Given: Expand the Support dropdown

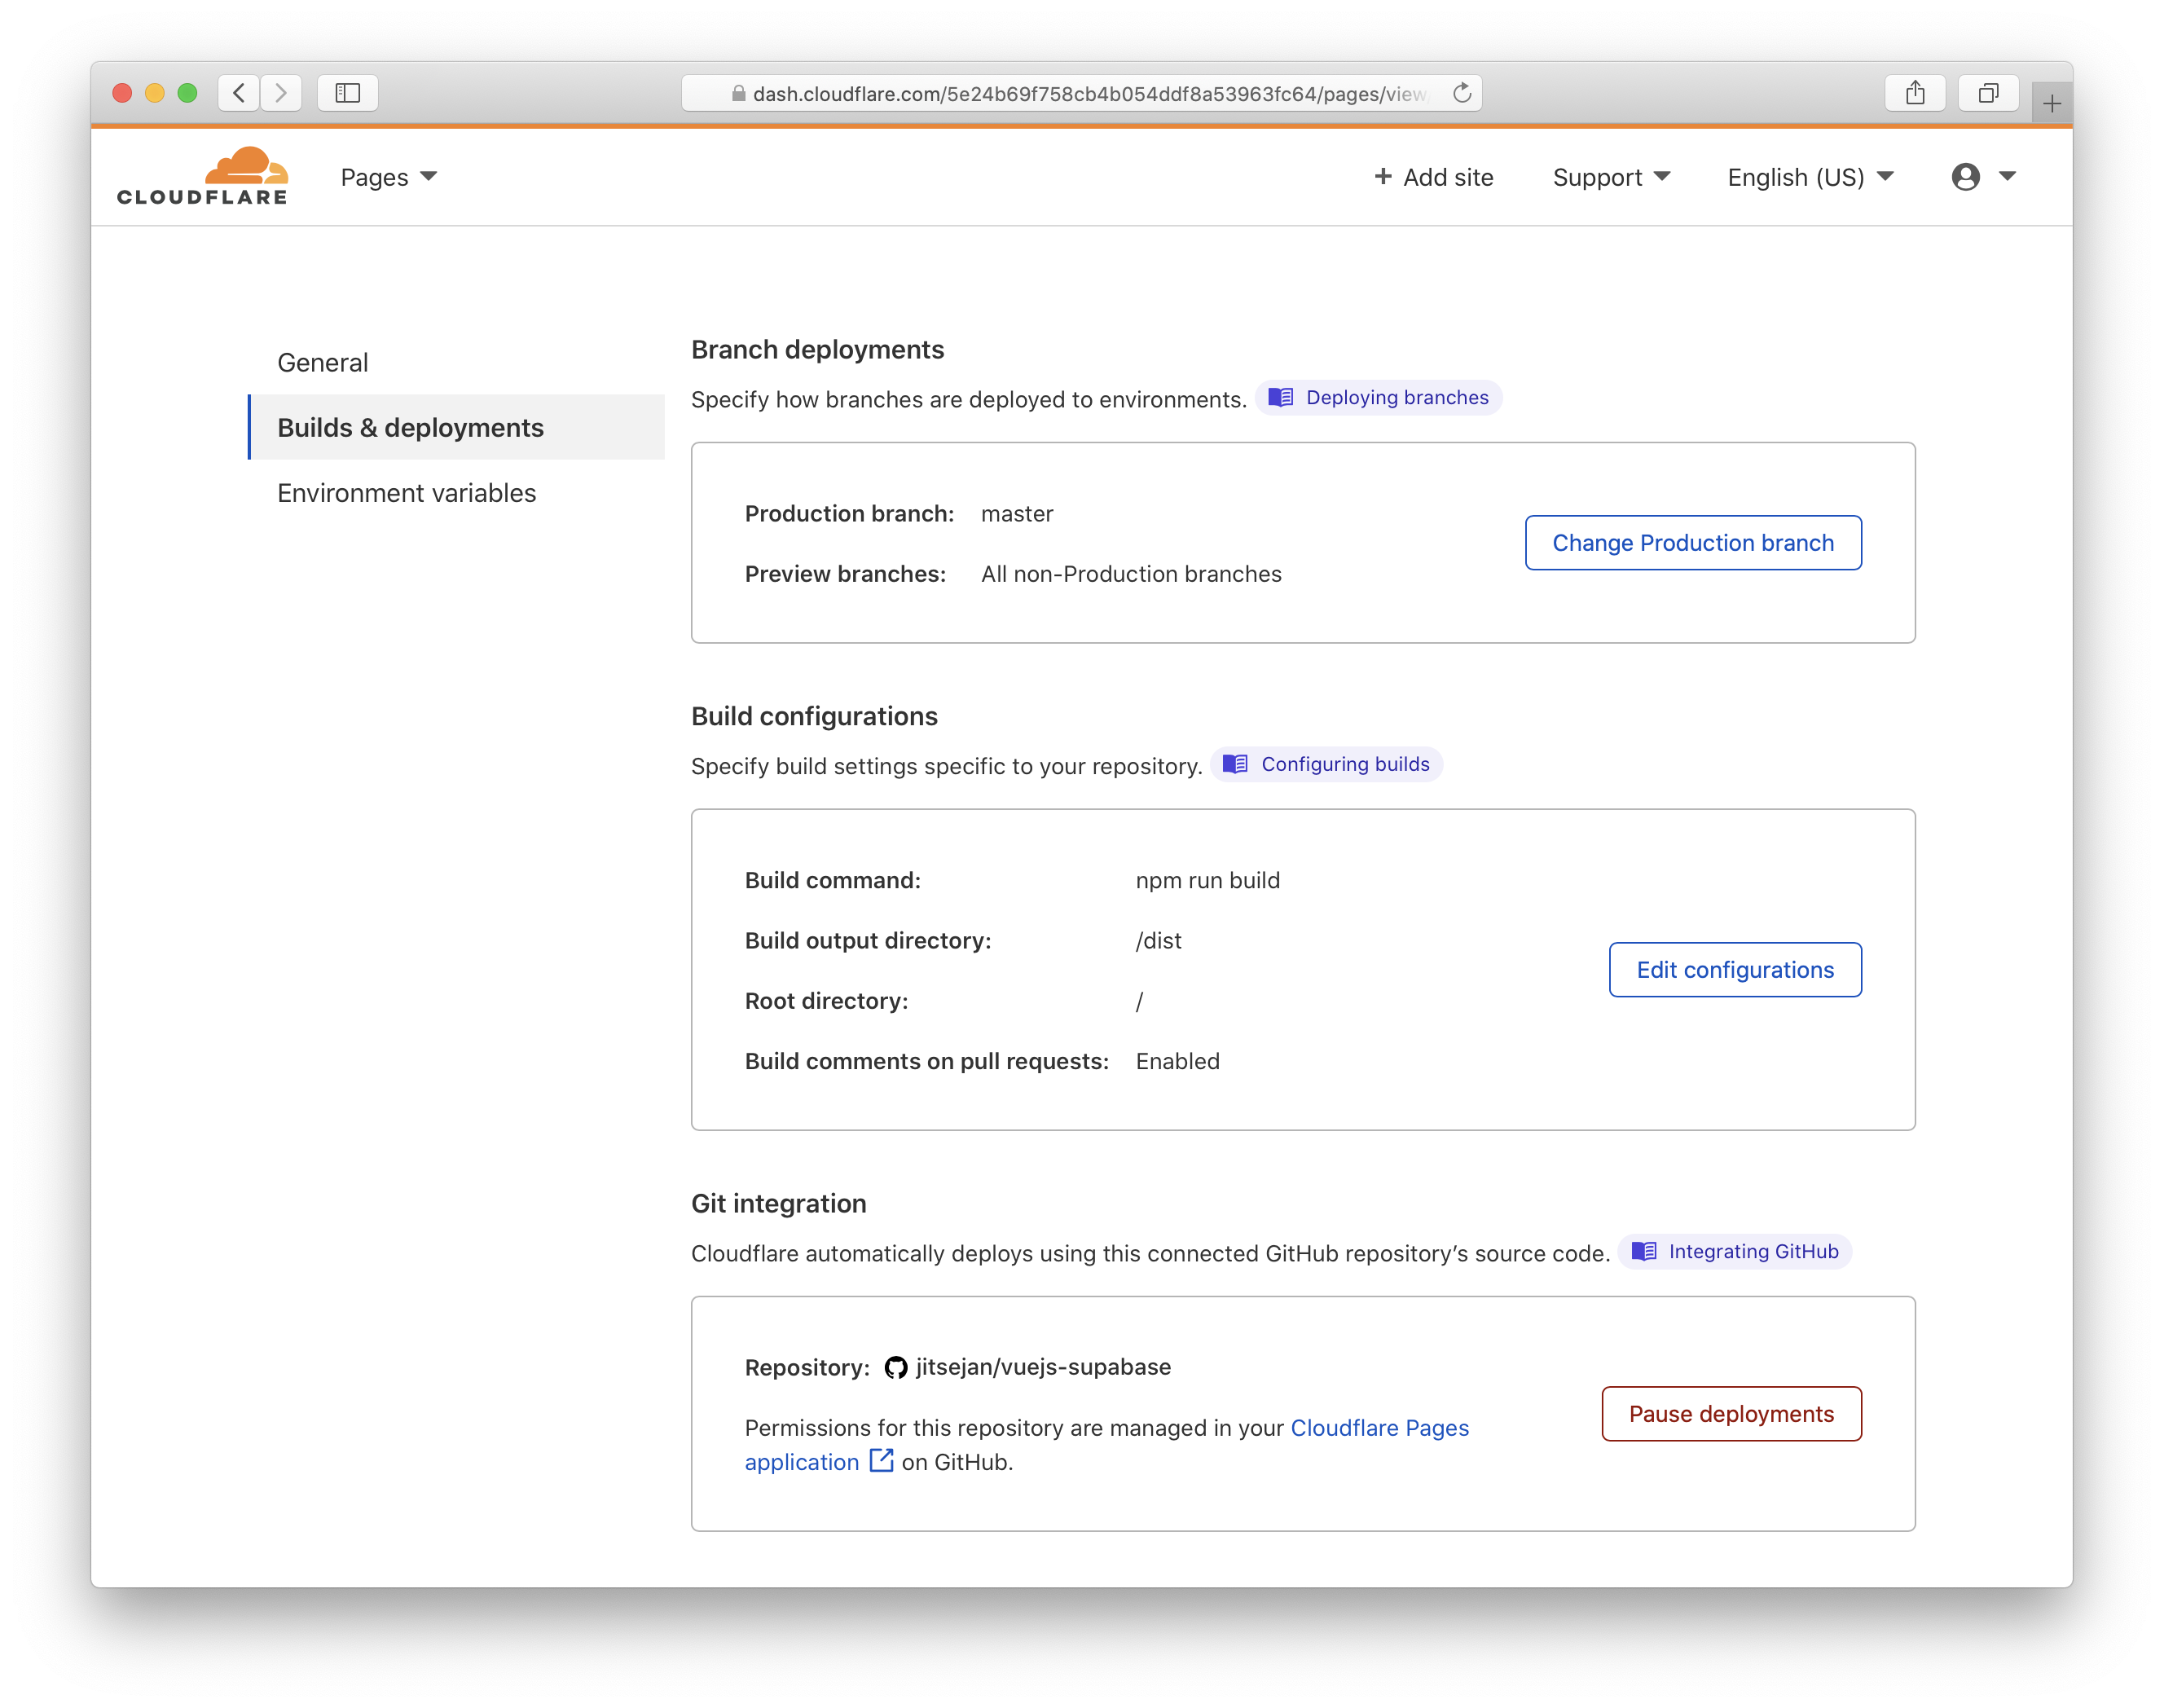Looking at the screenshot, I should tap(1611, 177).
